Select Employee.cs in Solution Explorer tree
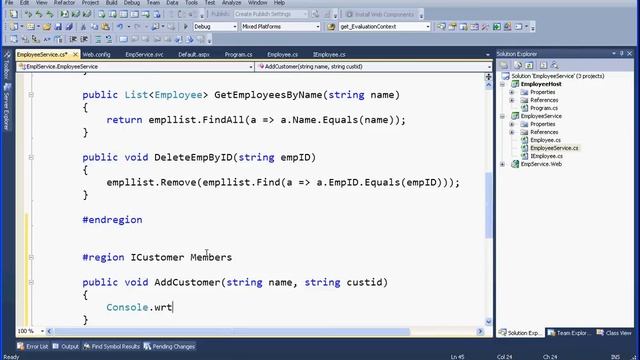640x360 pixels. [545, 140]
